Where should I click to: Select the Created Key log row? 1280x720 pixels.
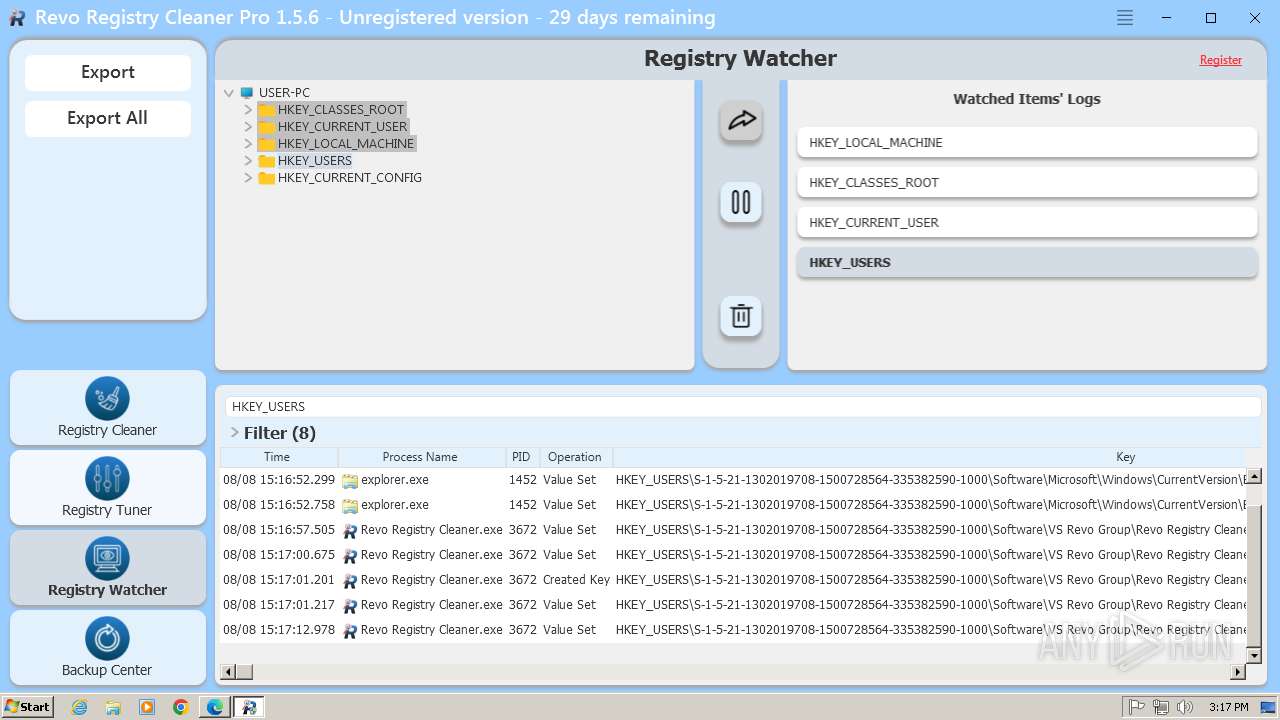[734, 580]
